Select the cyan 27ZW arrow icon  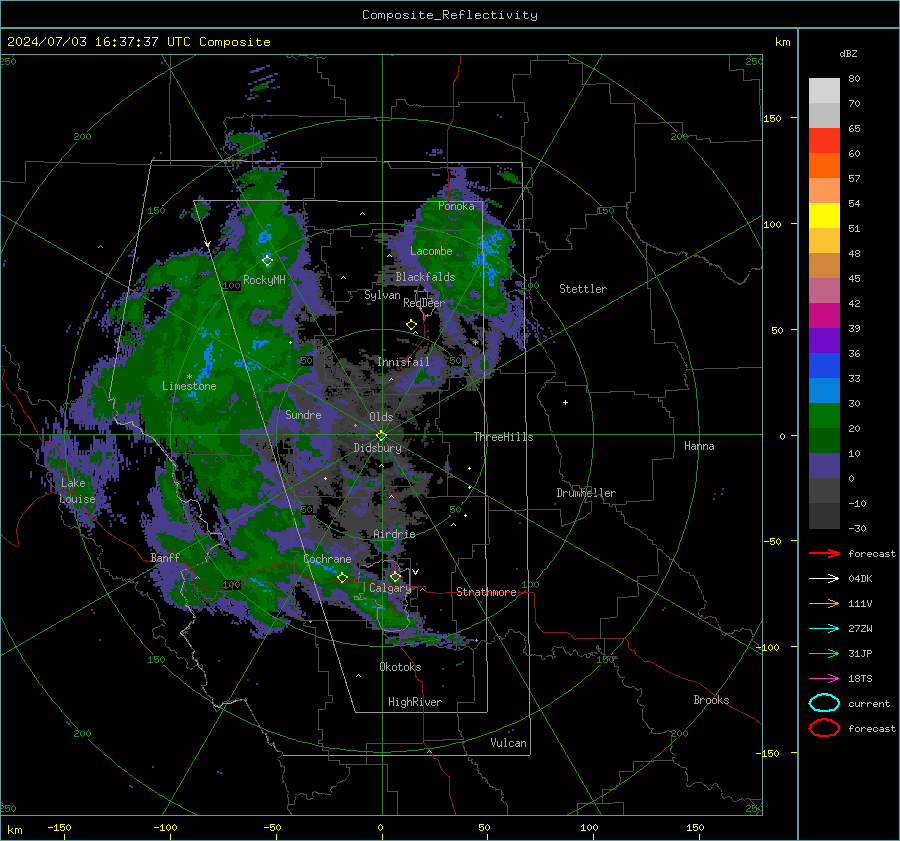824,629
